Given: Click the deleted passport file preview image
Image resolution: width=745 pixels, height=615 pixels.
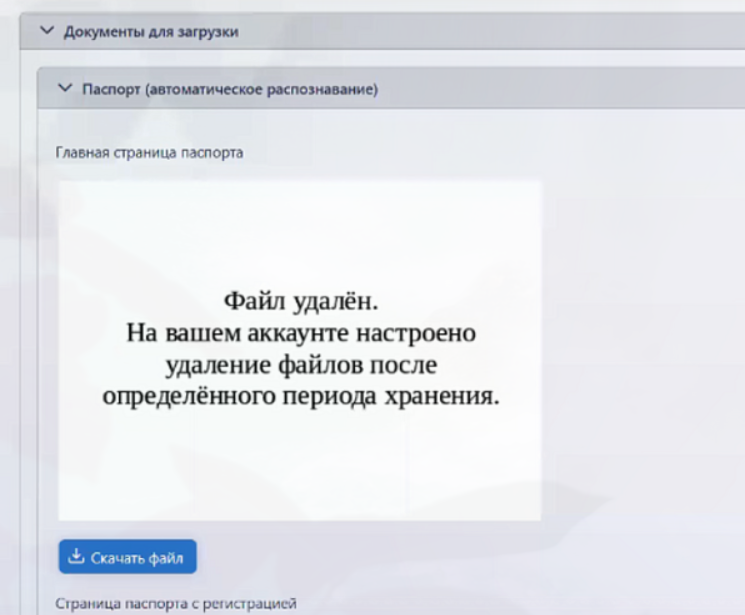Looking at the screenshot, I should click(x=300, y=351).
